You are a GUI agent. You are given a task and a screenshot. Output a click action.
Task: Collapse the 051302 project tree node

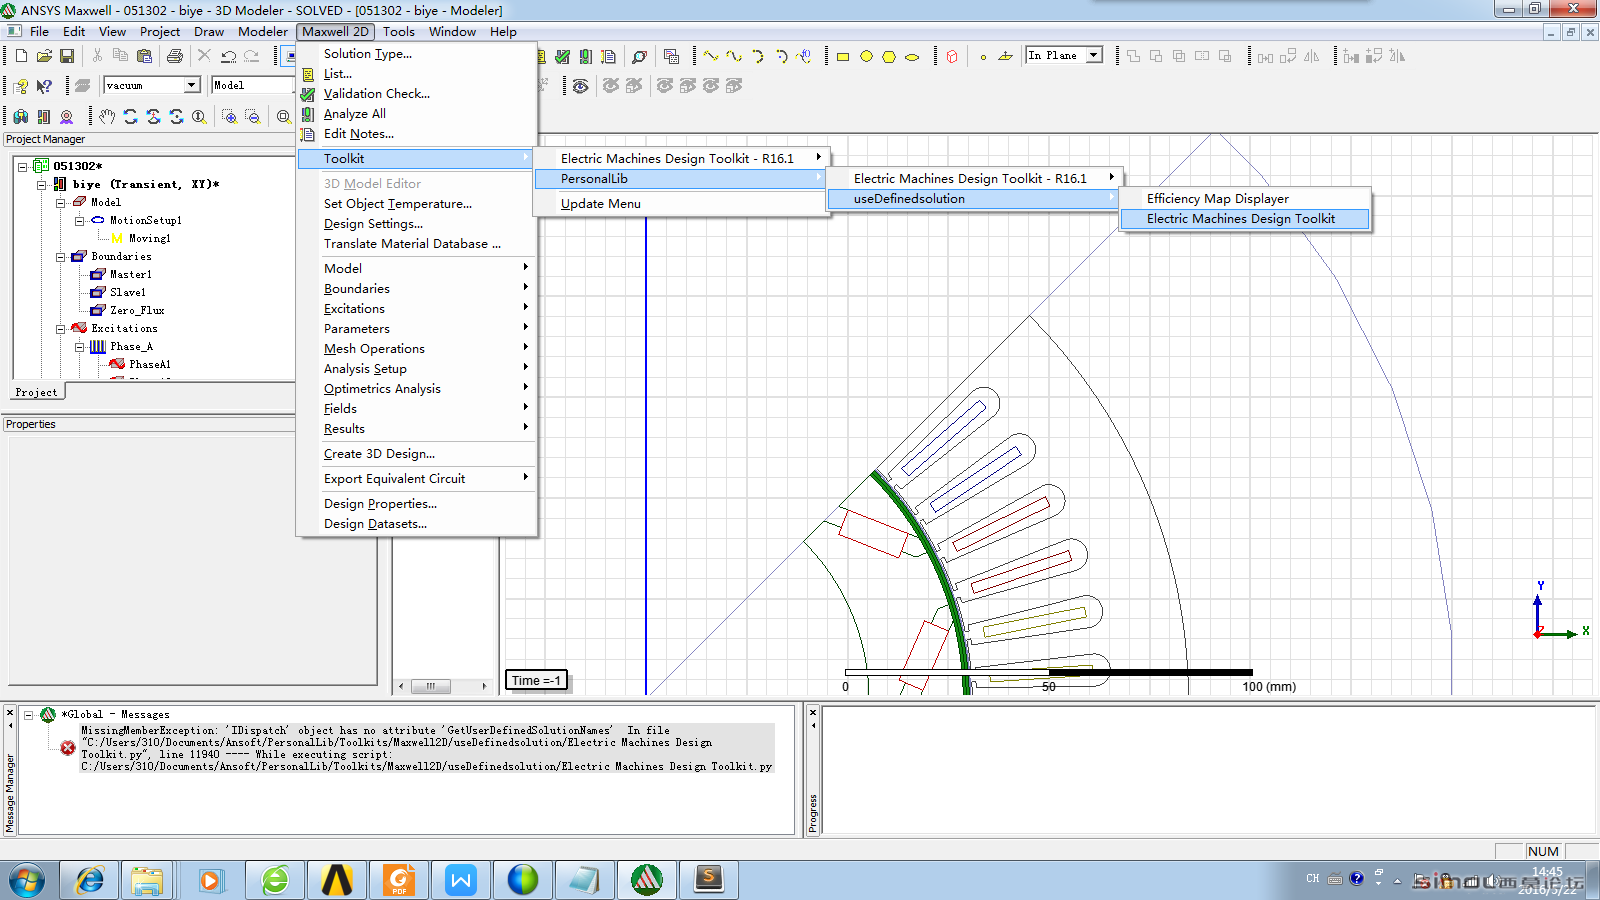(22, 166)
